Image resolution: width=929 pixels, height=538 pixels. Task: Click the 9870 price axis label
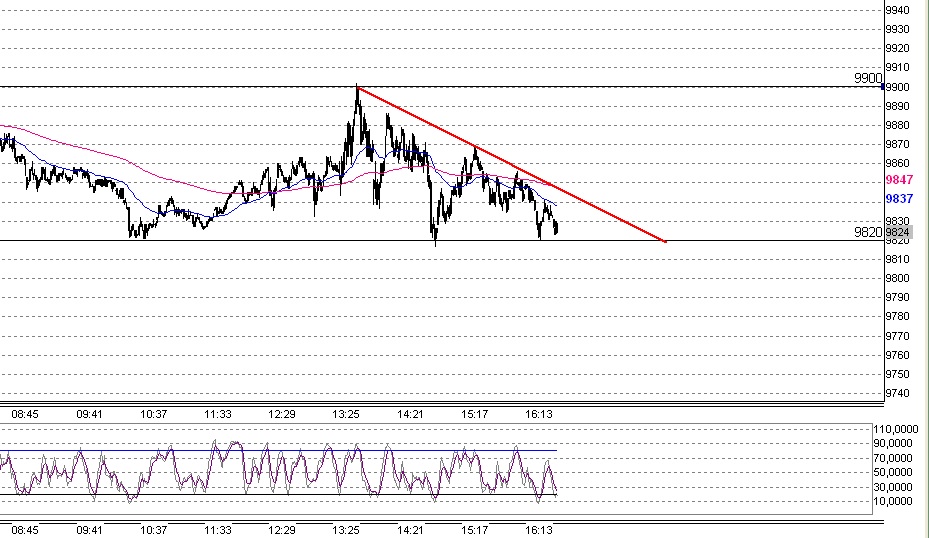897,144
